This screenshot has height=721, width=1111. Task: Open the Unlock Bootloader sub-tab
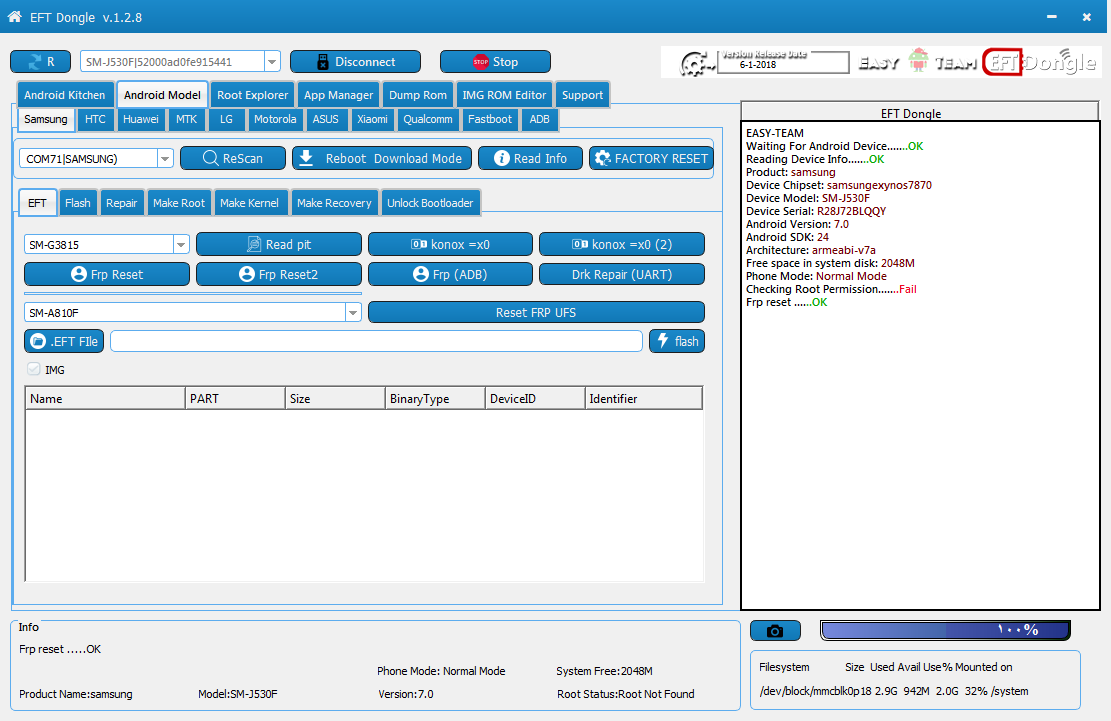(430, 203)
